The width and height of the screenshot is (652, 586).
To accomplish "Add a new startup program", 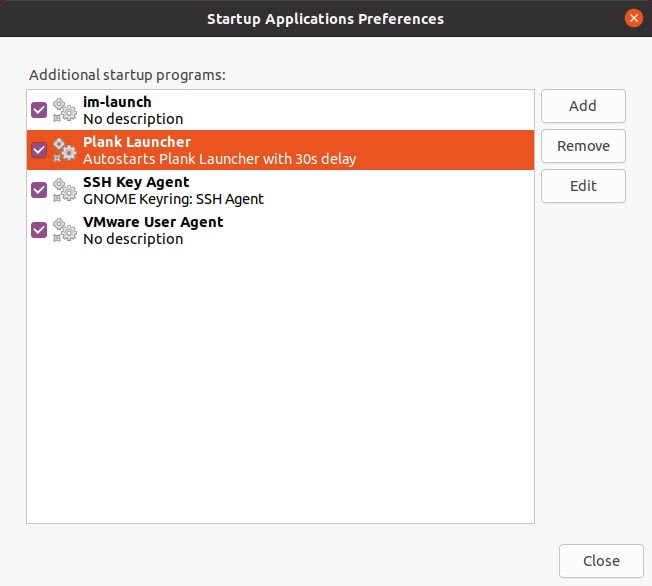I will [583, 106].
